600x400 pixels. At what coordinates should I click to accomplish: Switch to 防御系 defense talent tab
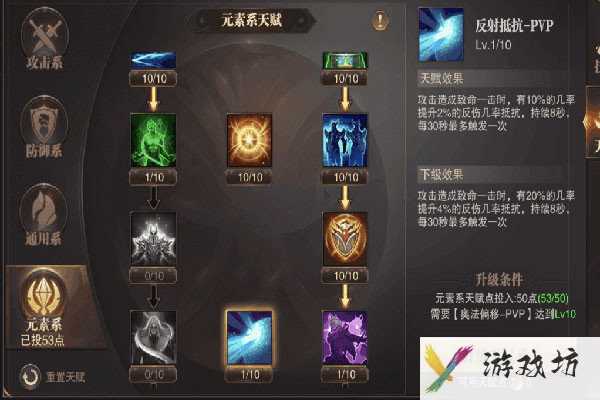[x=44, y=127]
